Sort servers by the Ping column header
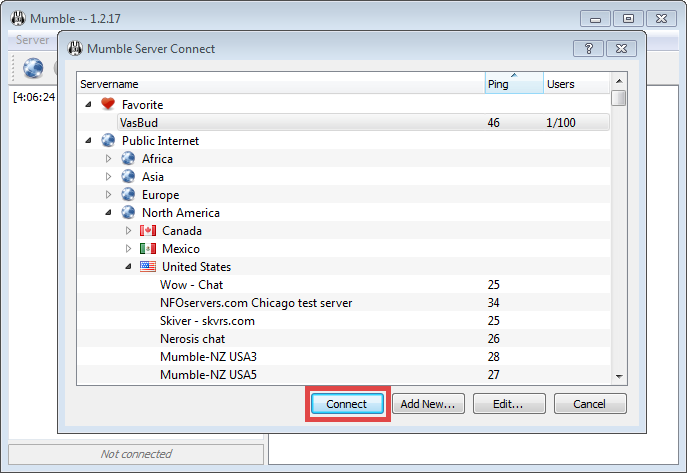 [513, 84]
